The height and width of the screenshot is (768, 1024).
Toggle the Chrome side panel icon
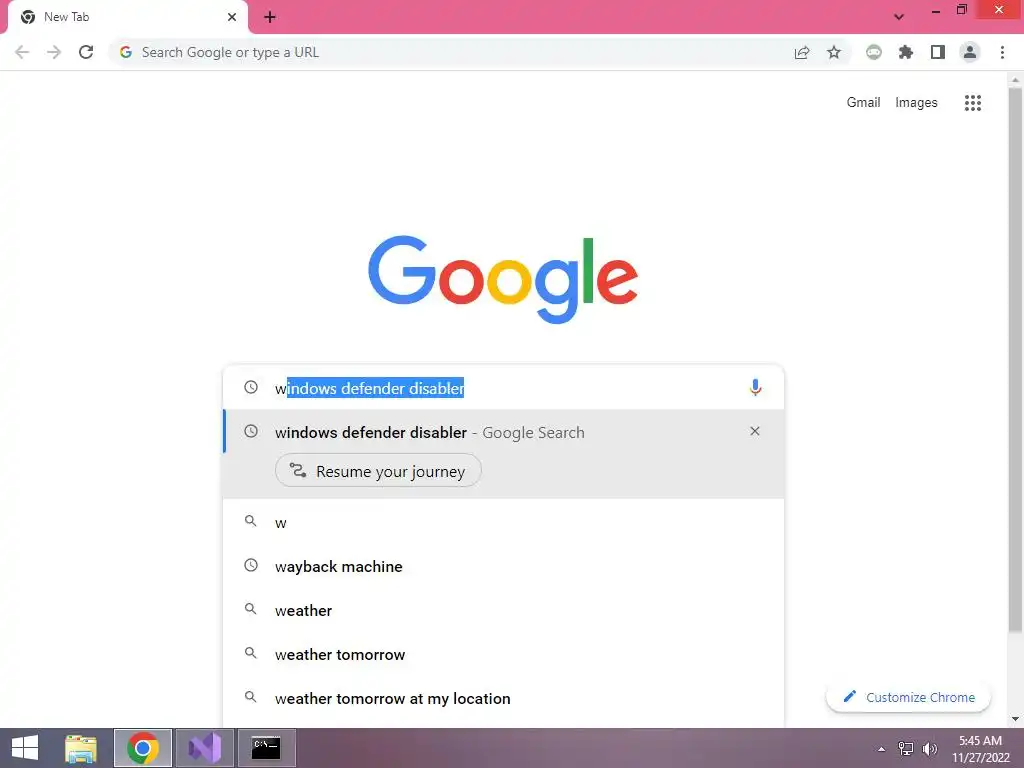(938, 52)
